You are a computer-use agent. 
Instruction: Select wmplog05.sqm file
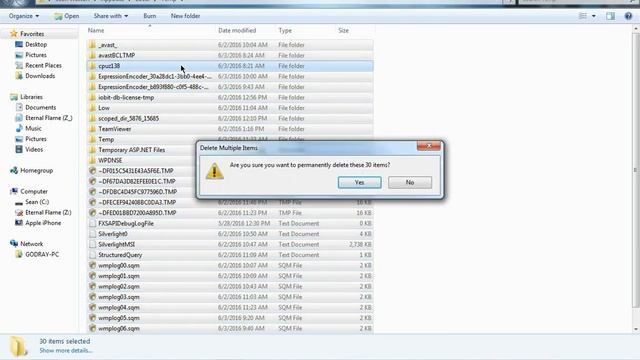point(119,318)
